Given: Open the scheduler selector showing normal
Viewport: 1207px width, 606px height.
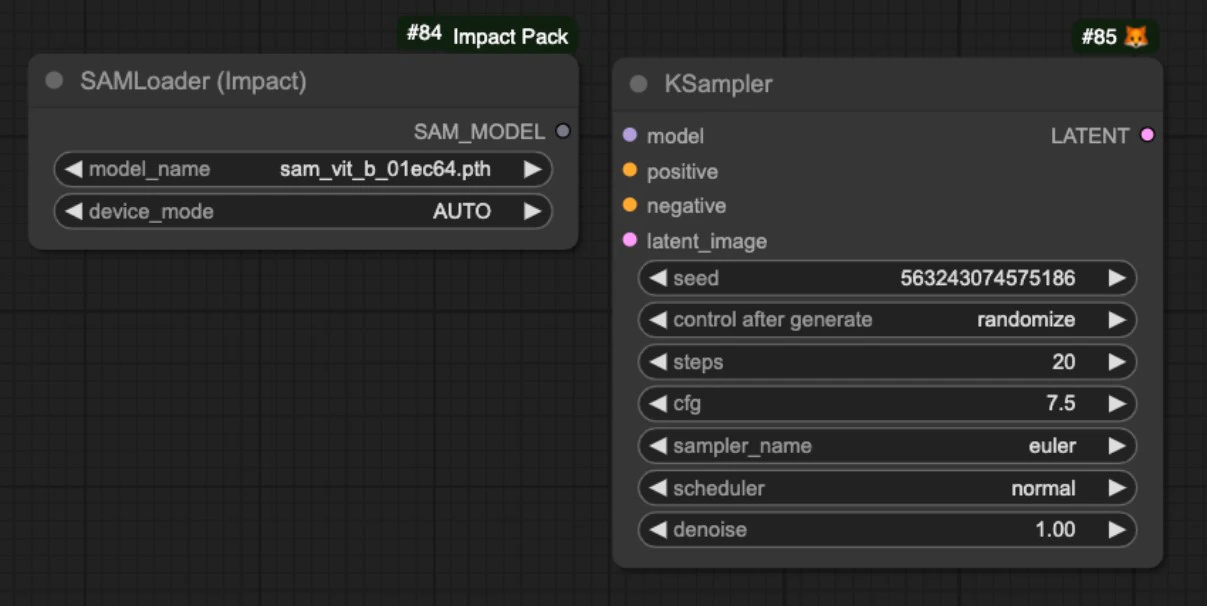Looking at the screenshot, I should point(890,488).
